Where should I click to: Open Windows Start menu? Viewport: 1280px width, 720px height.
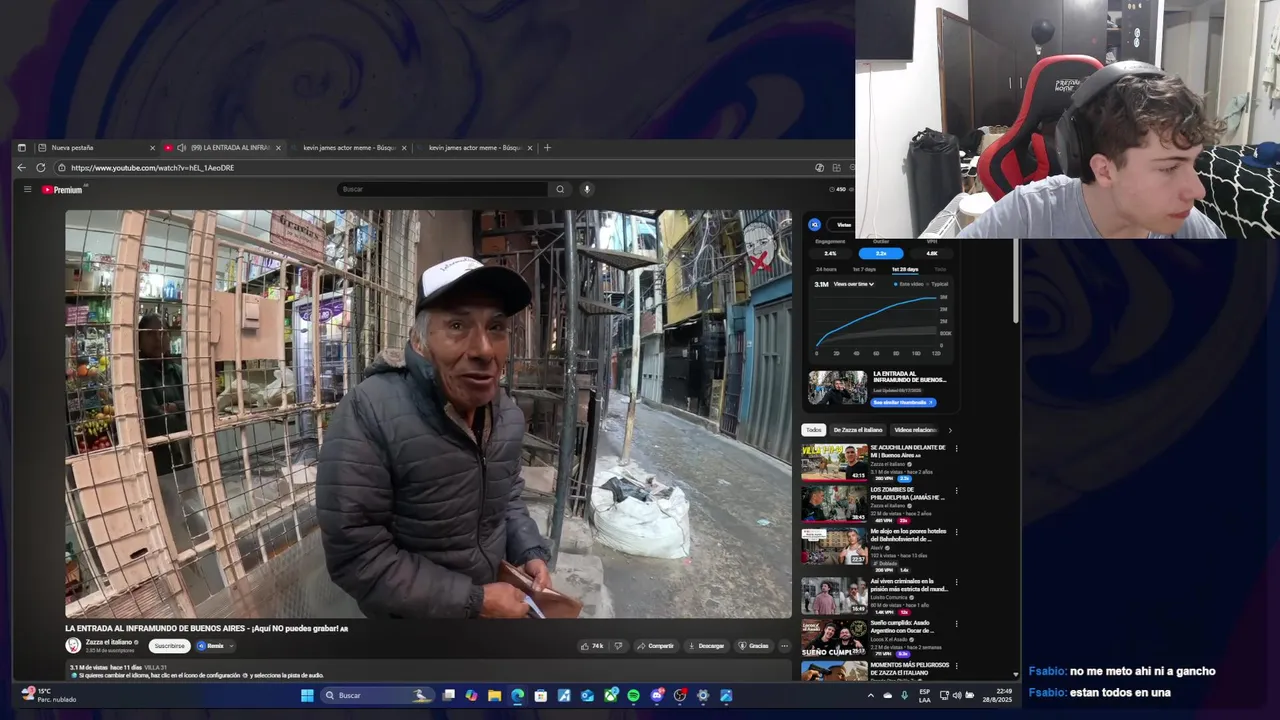pos(307,695)
